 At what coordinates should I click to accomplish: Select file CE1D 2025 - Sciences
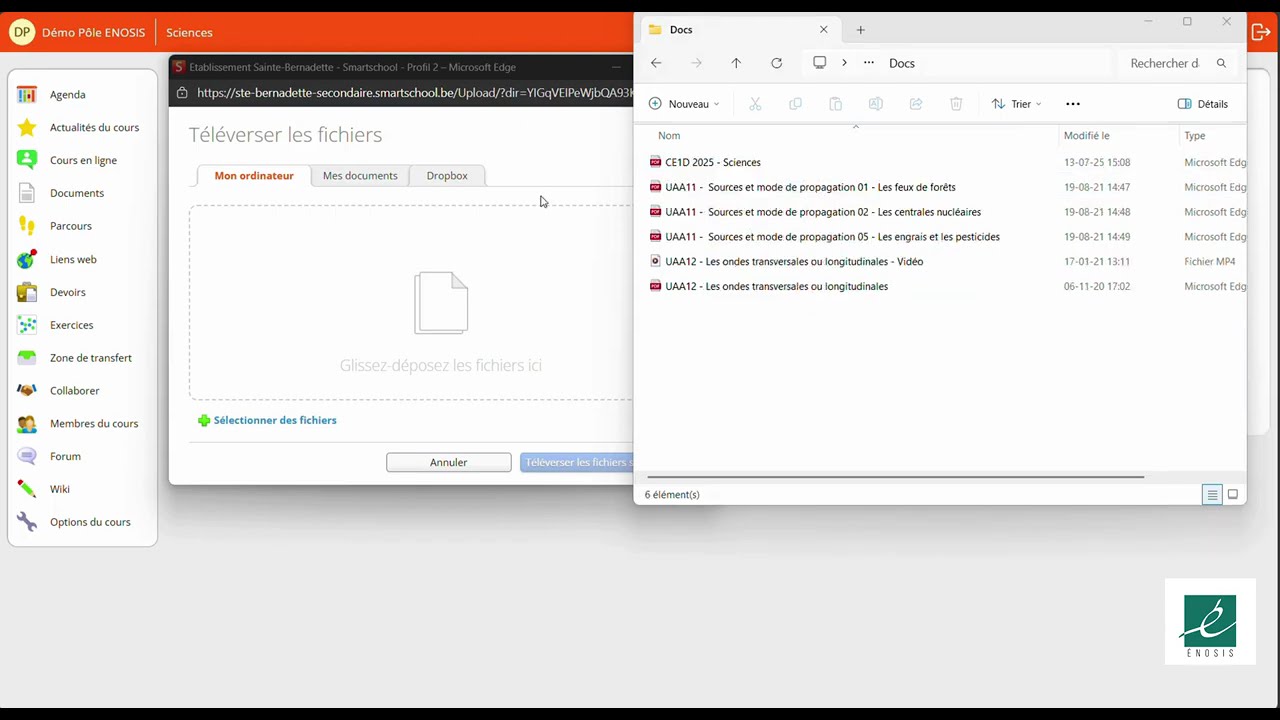(x=712, y=162)
